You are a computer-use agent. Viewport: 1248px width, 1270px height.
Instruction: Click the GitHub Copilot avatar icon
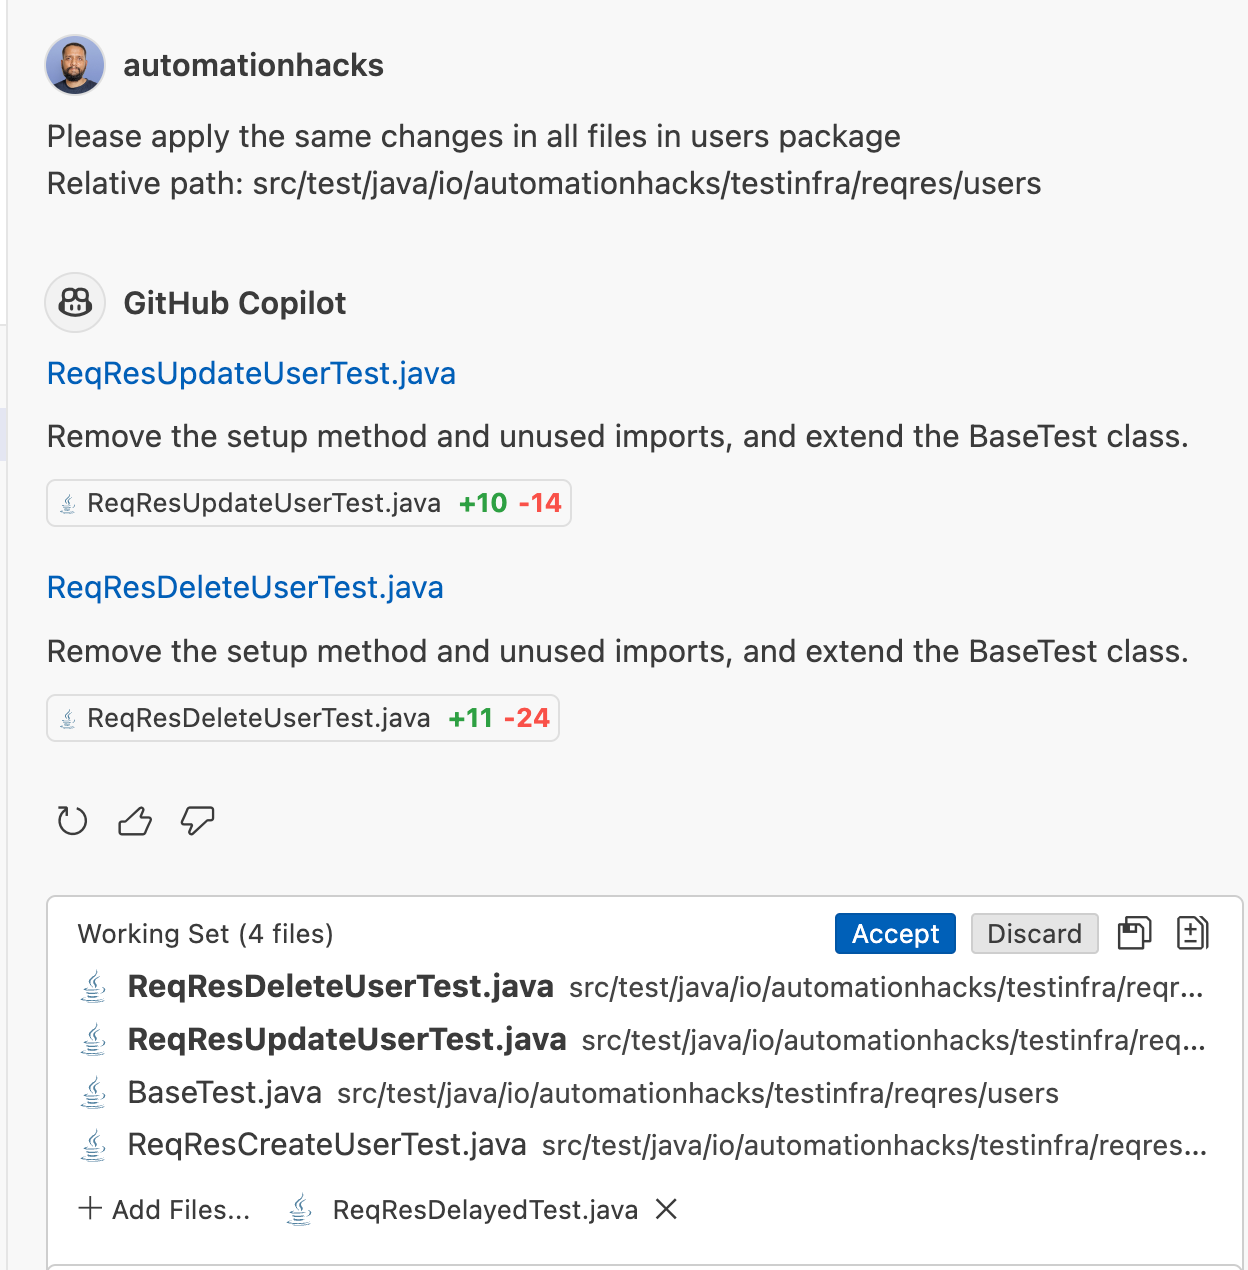click(x=74, y=302)
